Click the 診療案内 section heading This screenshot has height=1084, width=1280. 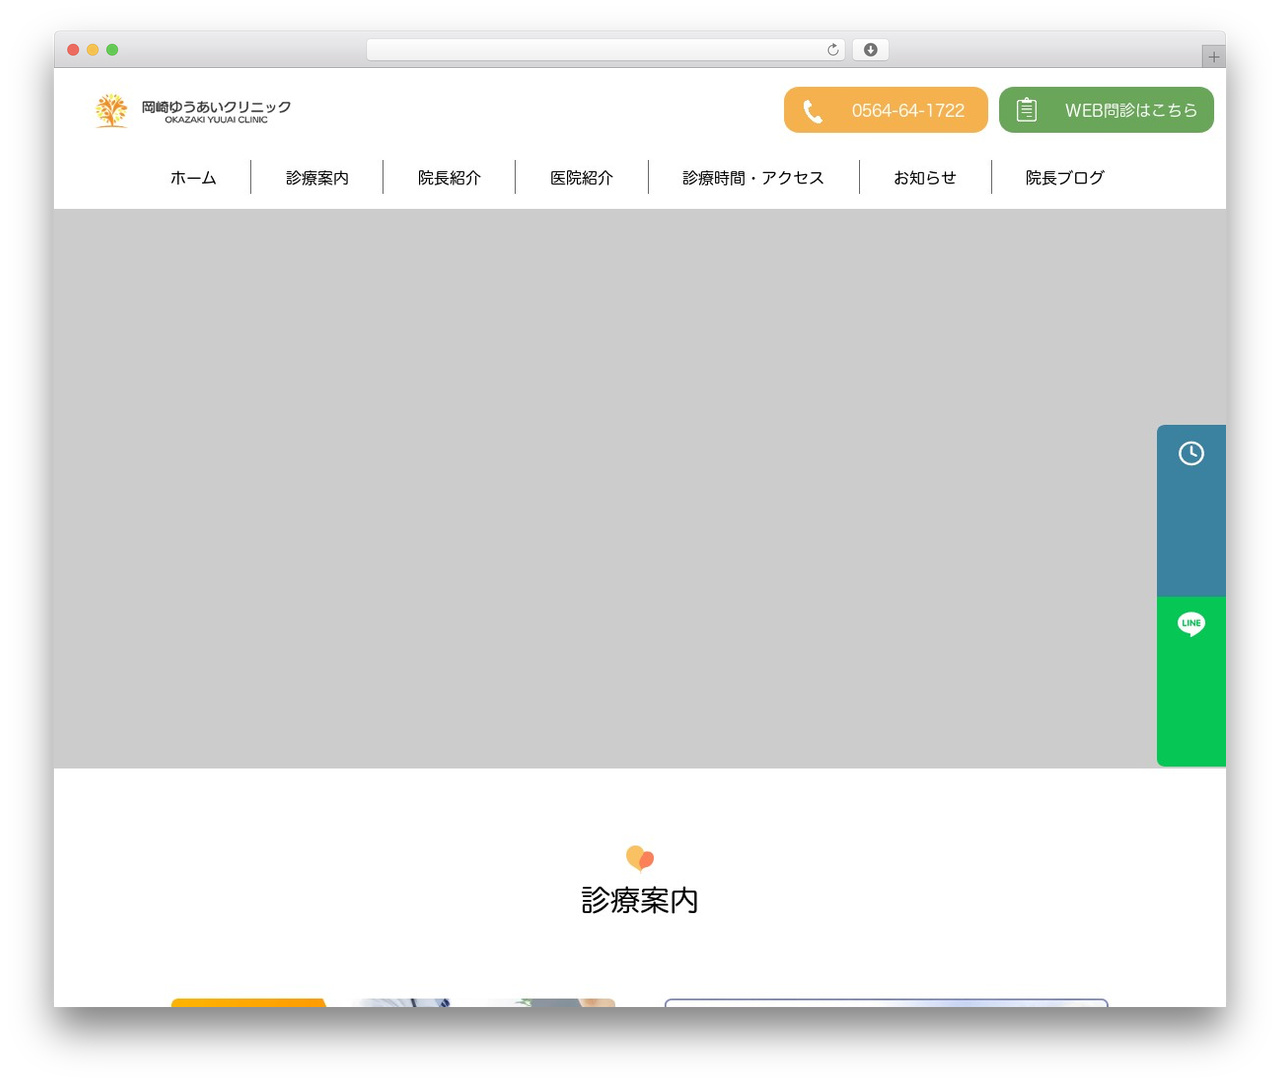click(640, 900)
